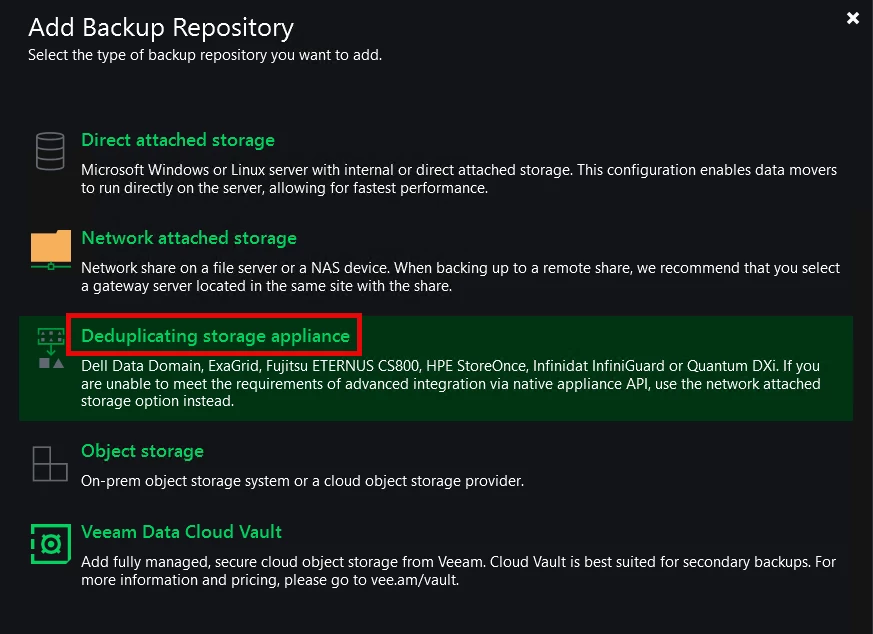This screenshot has width=873, height=634.
Task: Click the Direct attached storage disk icon
Action: (x=50, y=151)
